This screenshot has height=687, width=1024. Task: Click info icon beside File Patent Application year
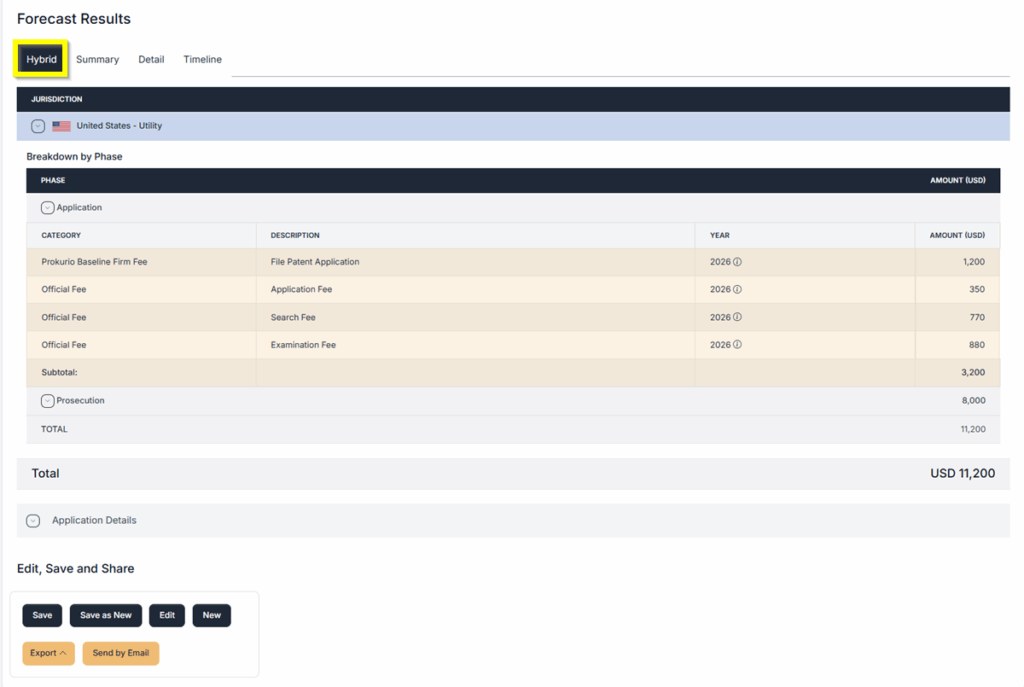(738, 262)
